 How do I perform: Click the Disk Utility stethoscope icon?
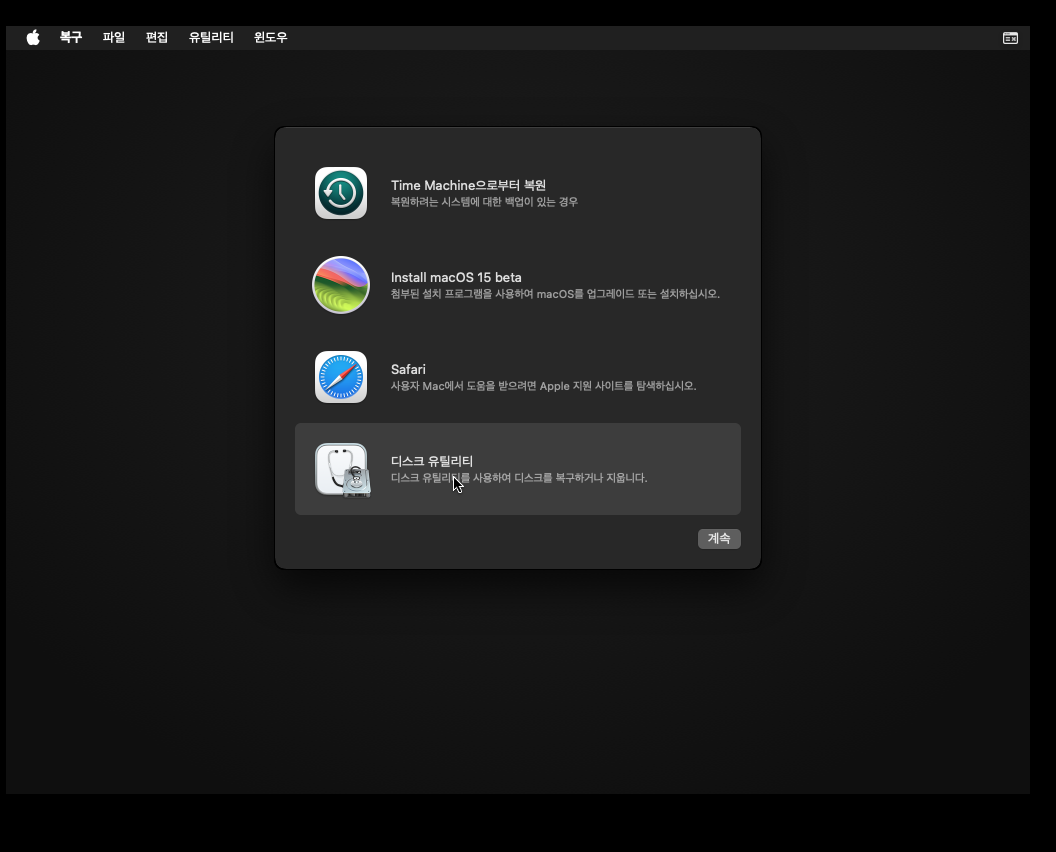[343, 470]
